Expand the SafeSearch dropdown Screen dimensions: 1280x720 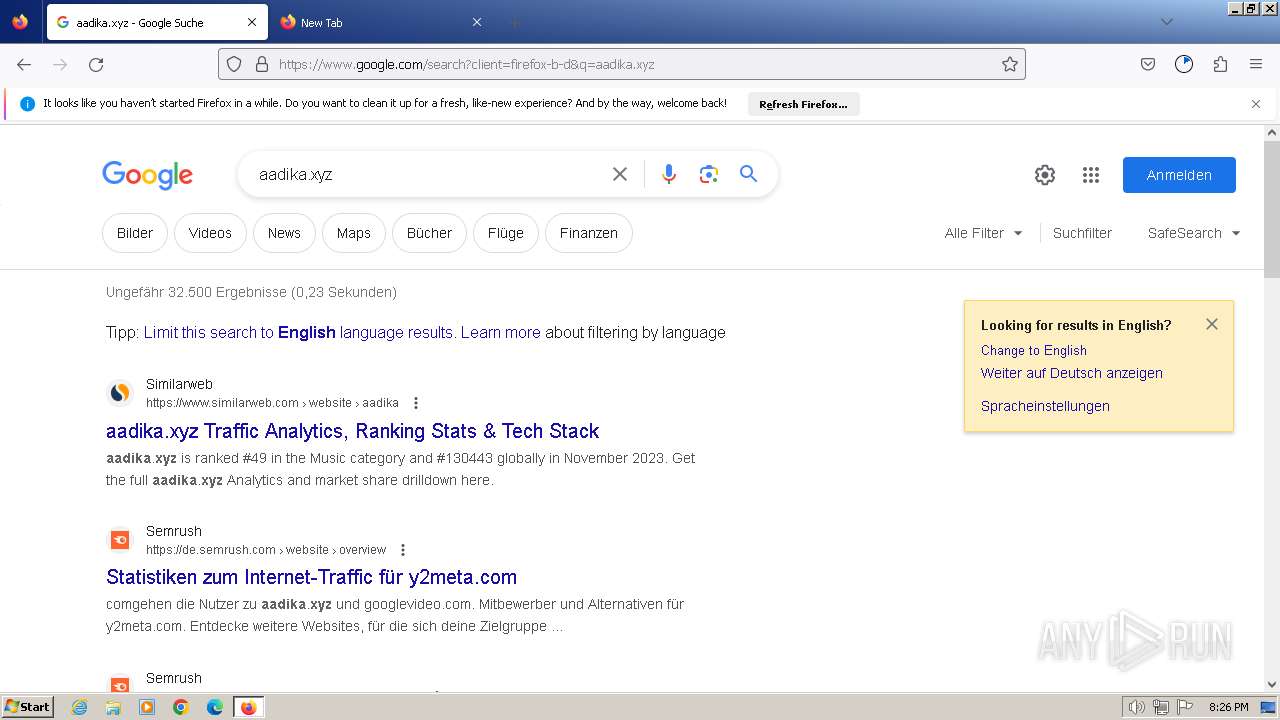(x=1194, y=233)
